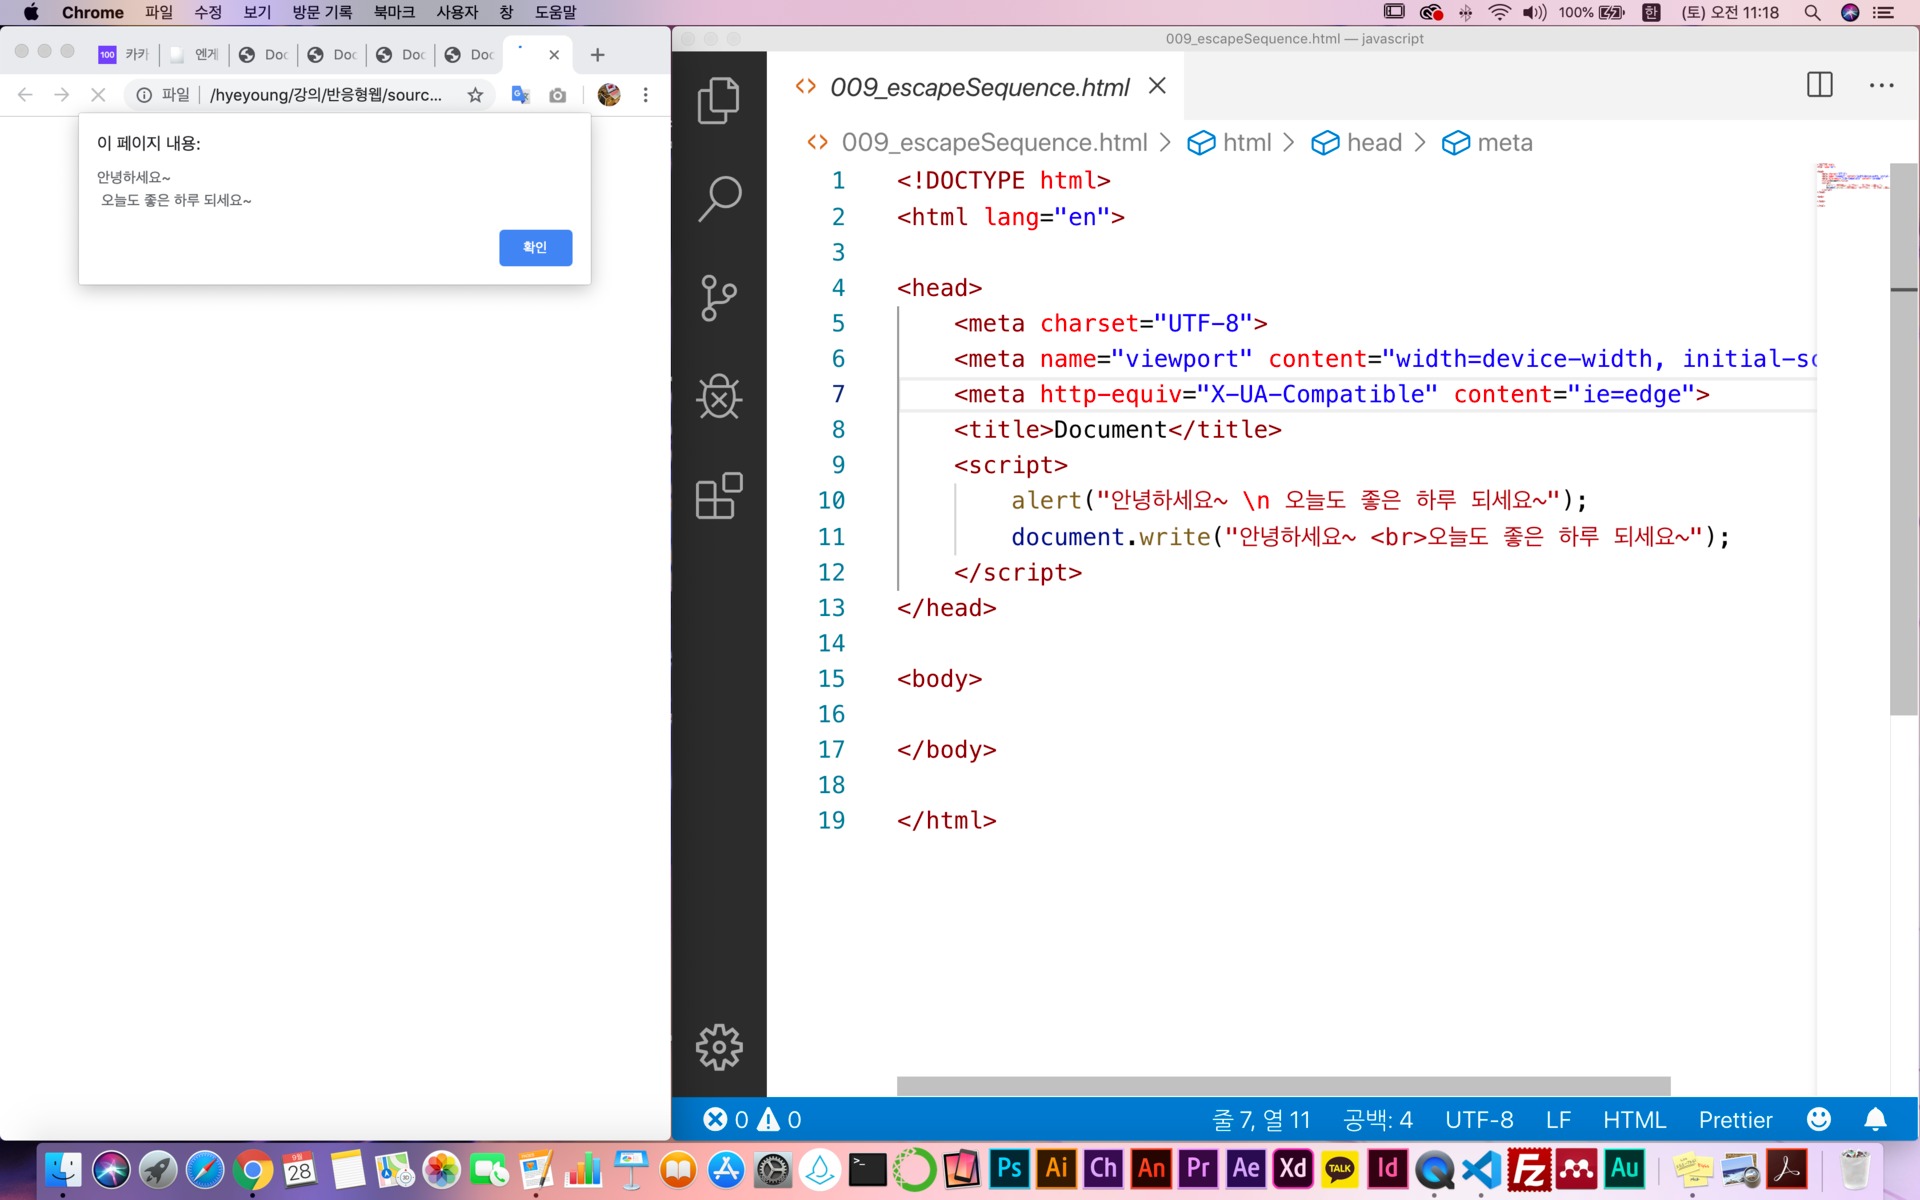Open the VS Code notifications bell

pyautogui.click(x=1875, y=1119)
